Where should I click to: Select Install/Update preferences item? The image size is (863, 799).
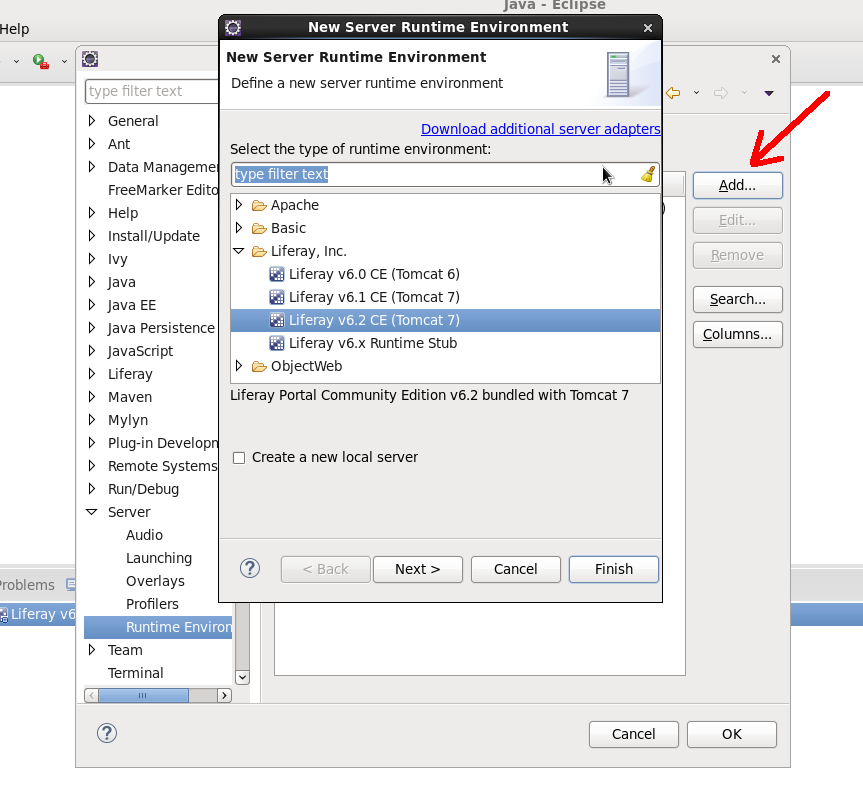pos(154,236)
